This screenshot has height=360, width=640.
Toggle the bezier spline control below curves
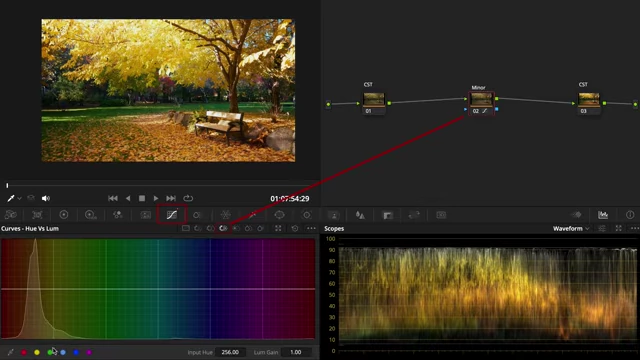click(11, 352)
